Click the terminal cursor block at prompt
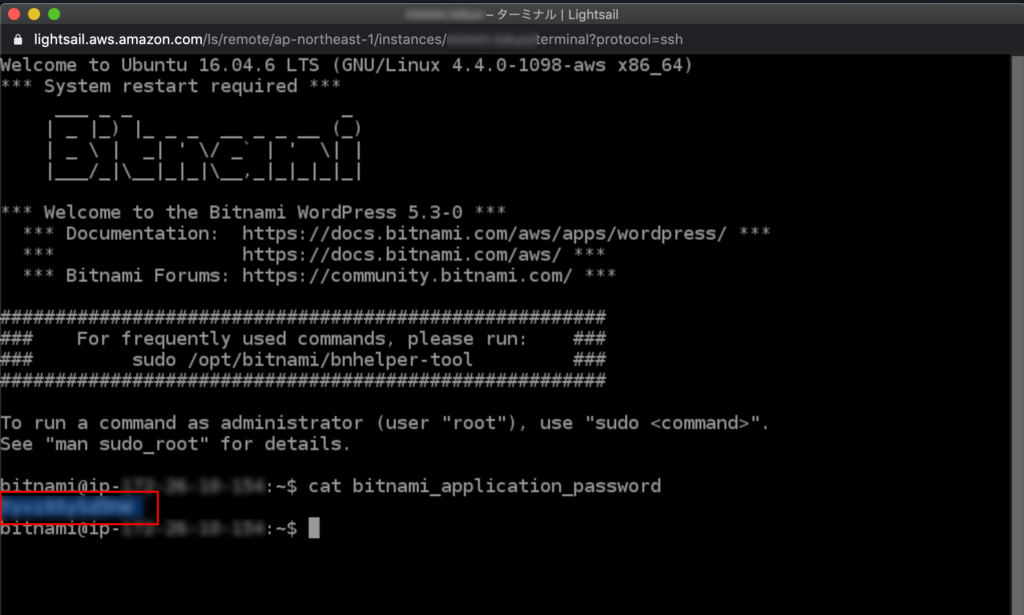 314,528
